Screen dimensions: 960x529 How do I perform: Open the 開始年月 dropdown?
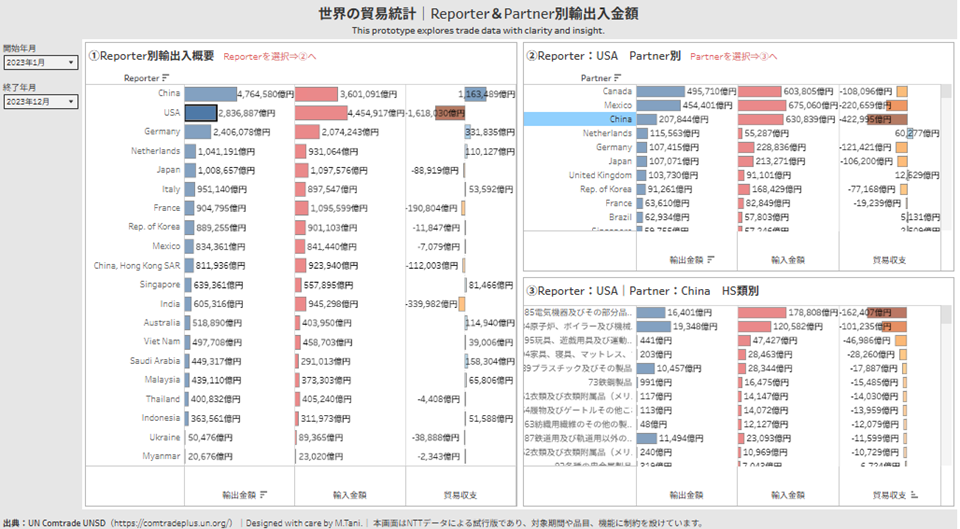[x=40, y=63]
